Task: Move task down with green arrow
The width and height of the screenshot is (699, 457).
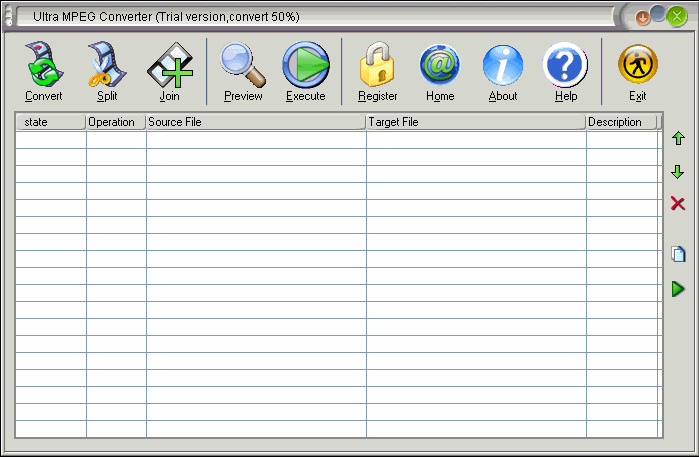Action: coord(678,172)
